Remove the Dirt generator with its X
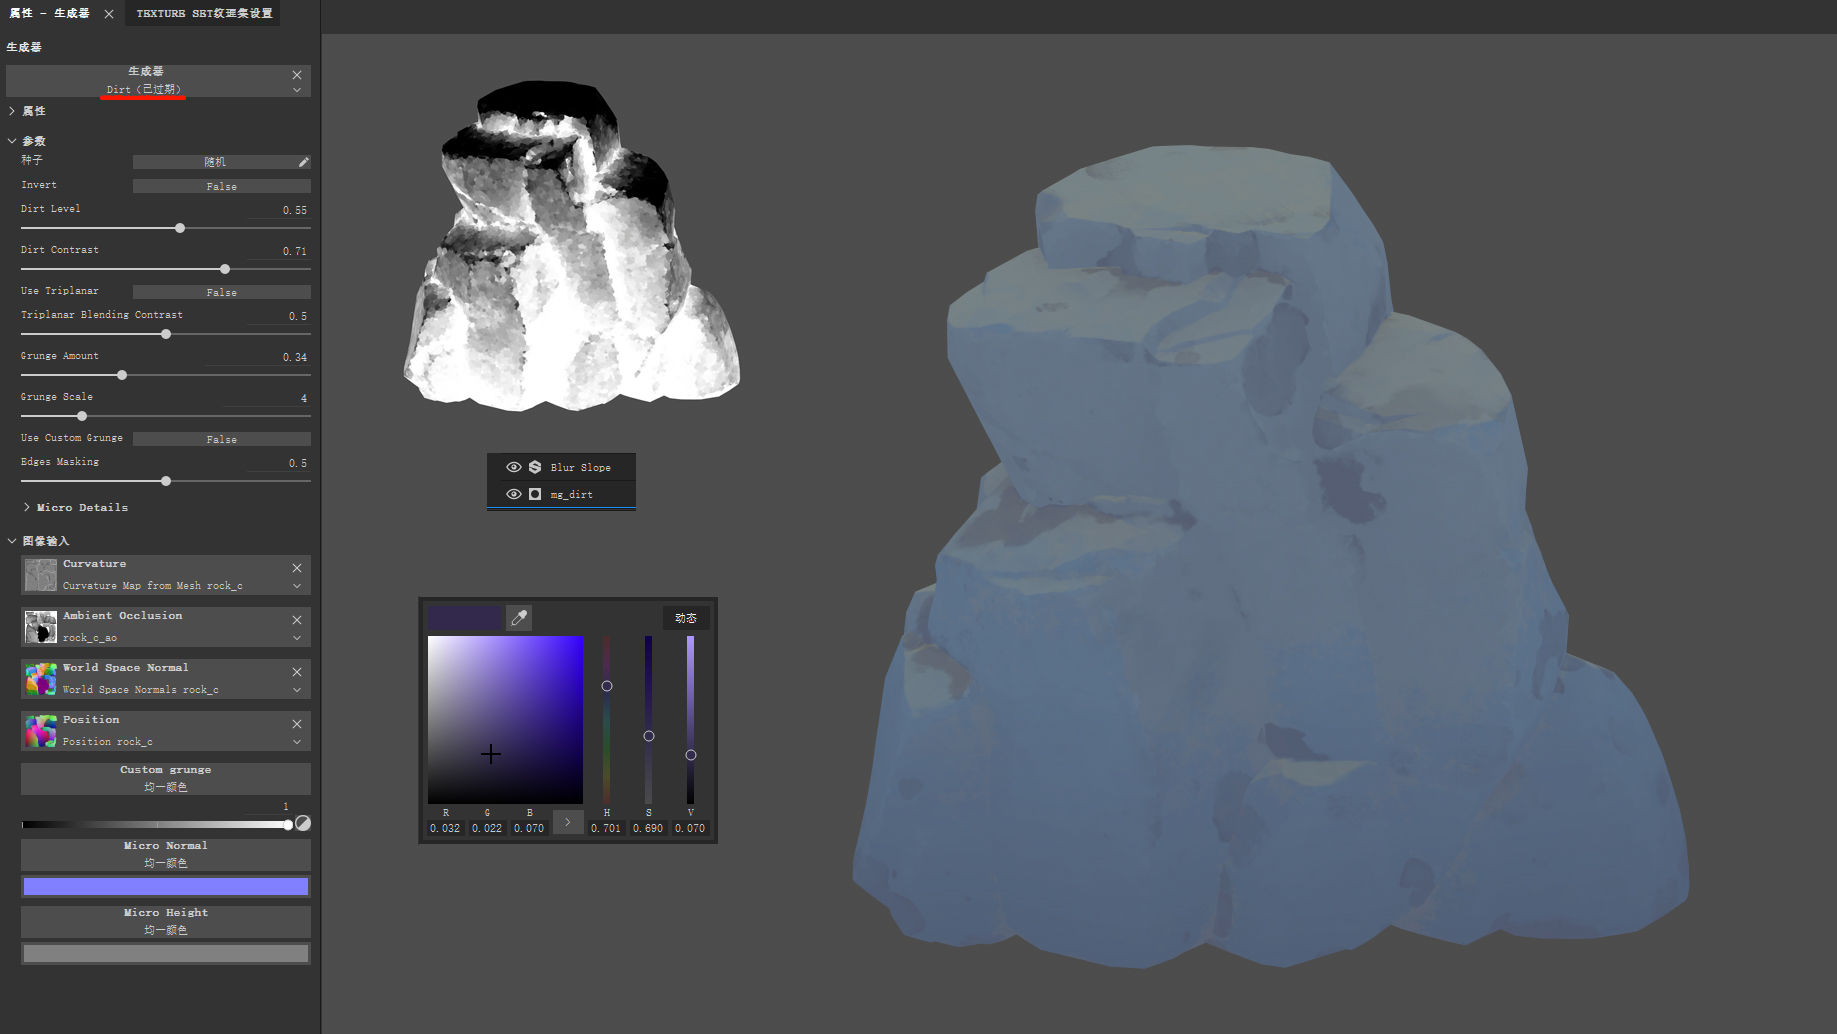The height and width of the screenshot is (1034, 1837). click(297, 75)
